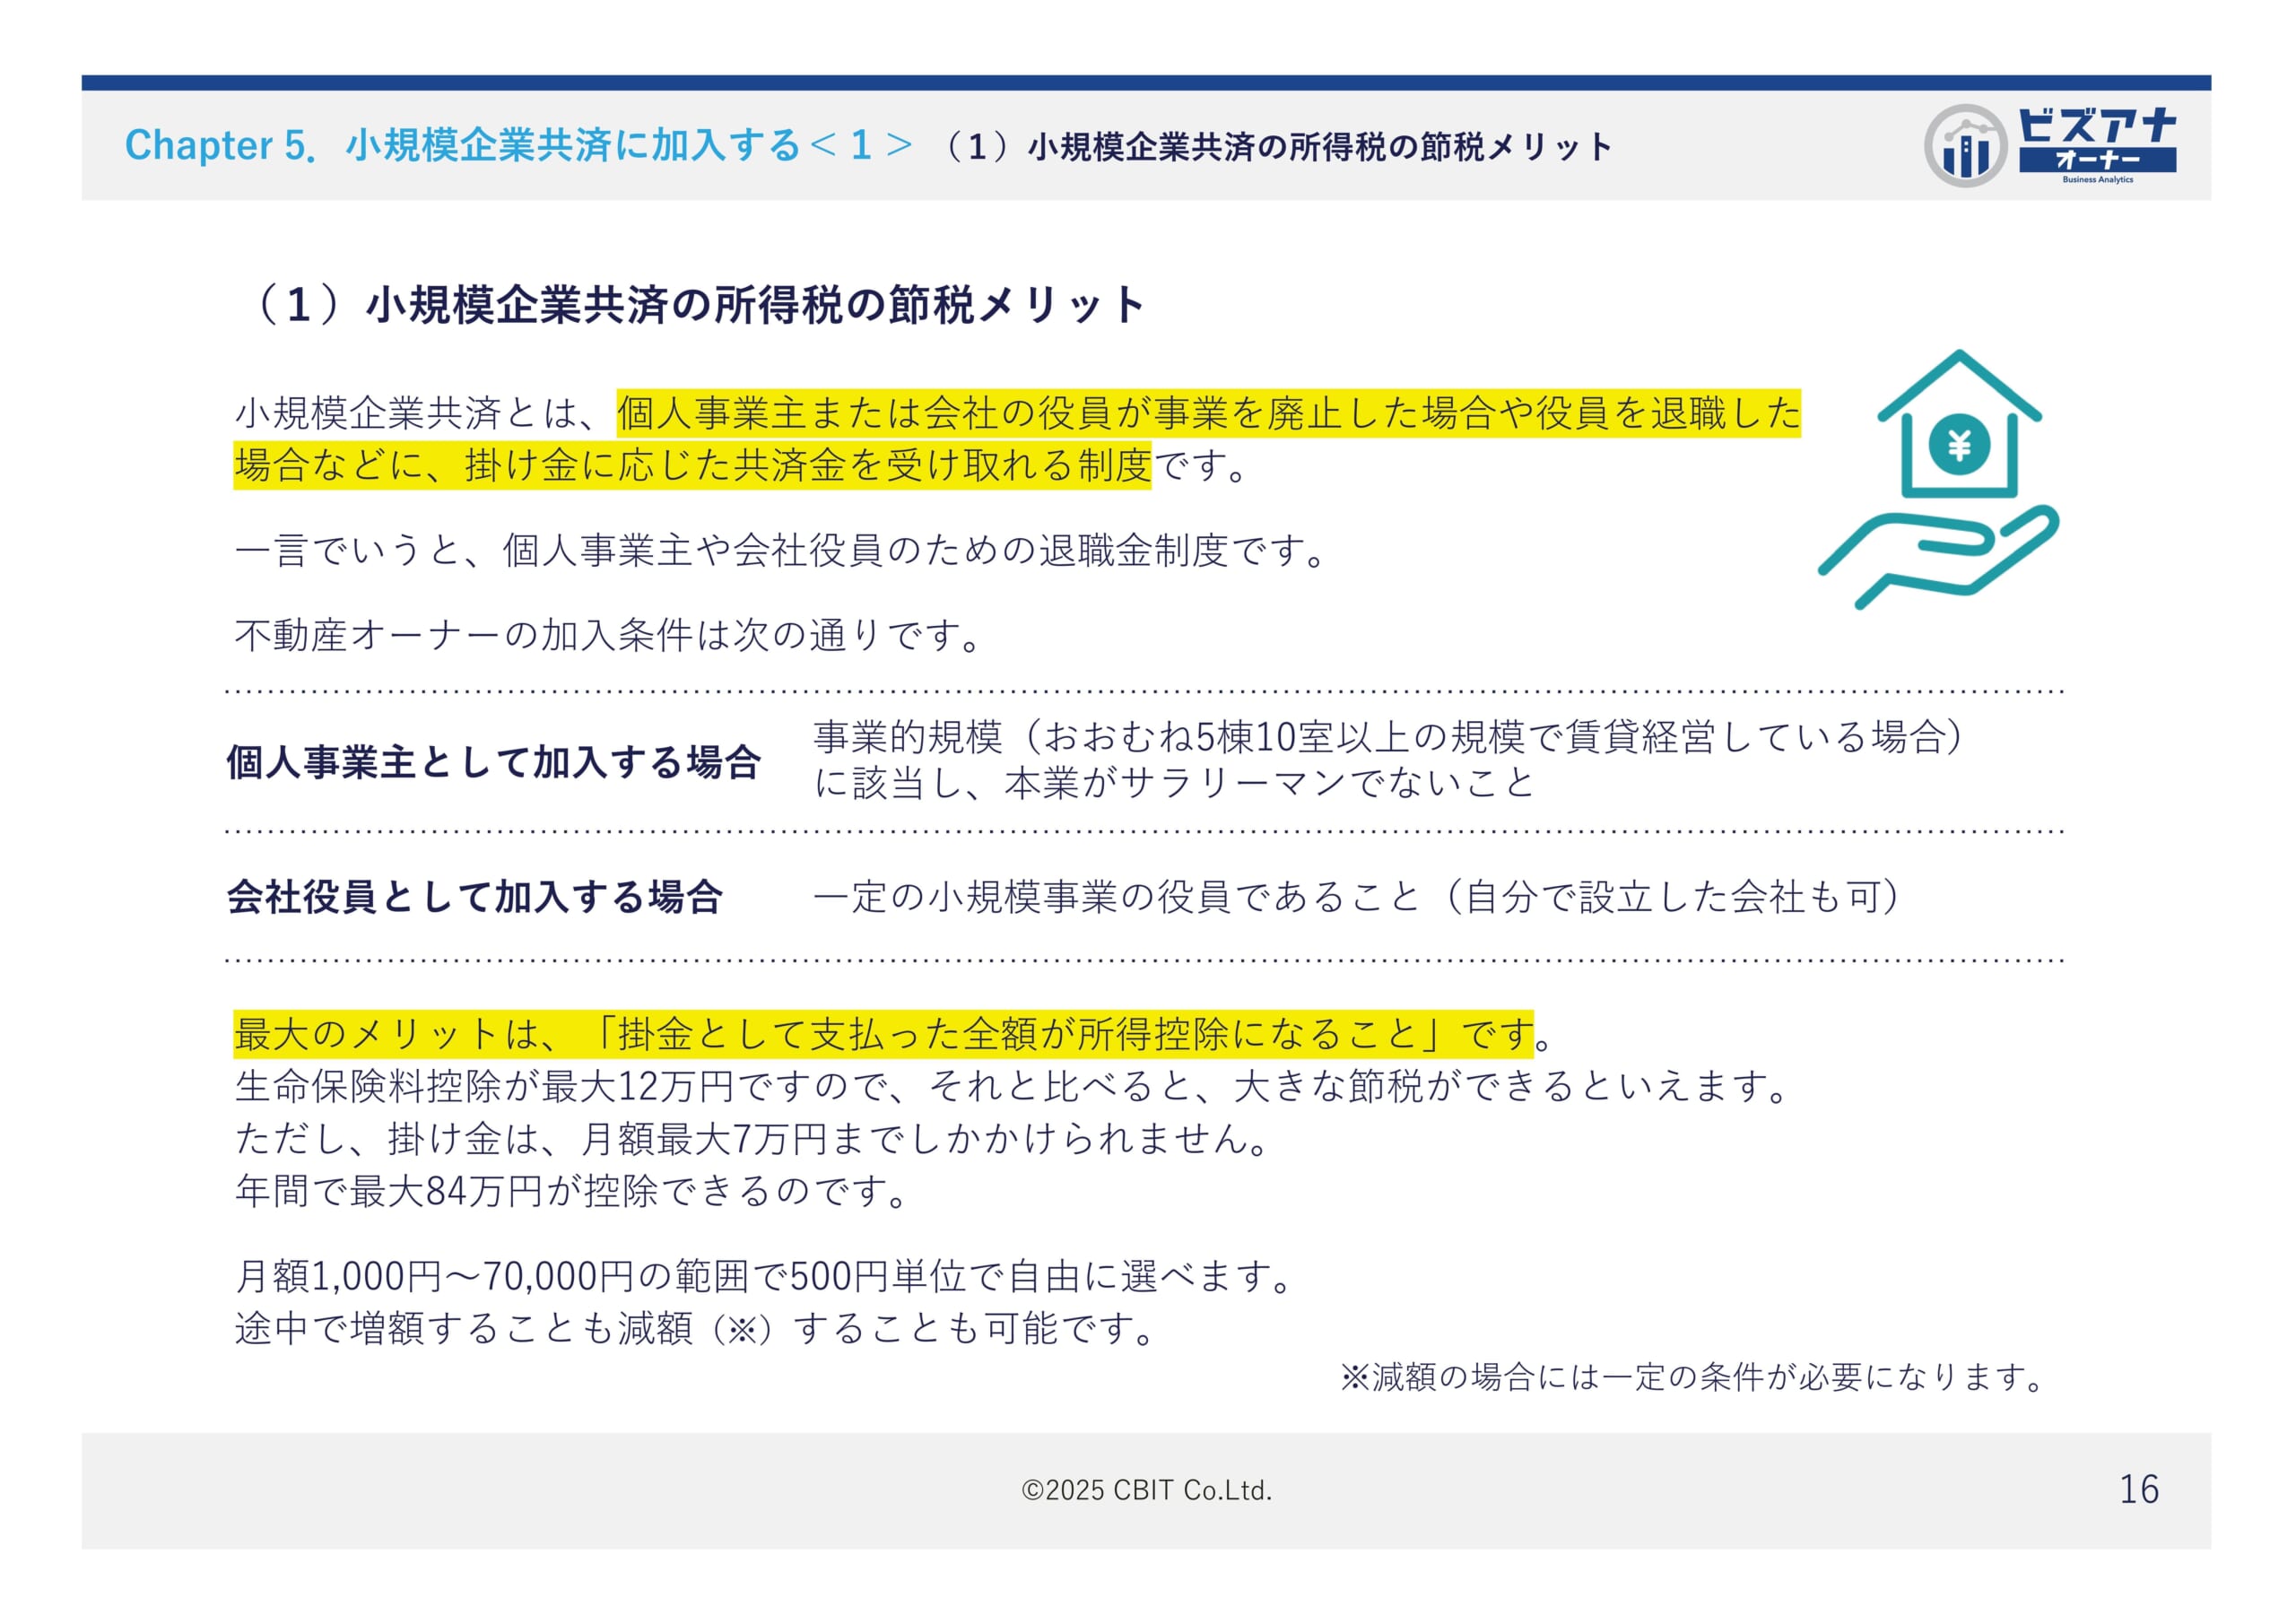Click the house with yen hand icon

click(x=1938, y=478)
